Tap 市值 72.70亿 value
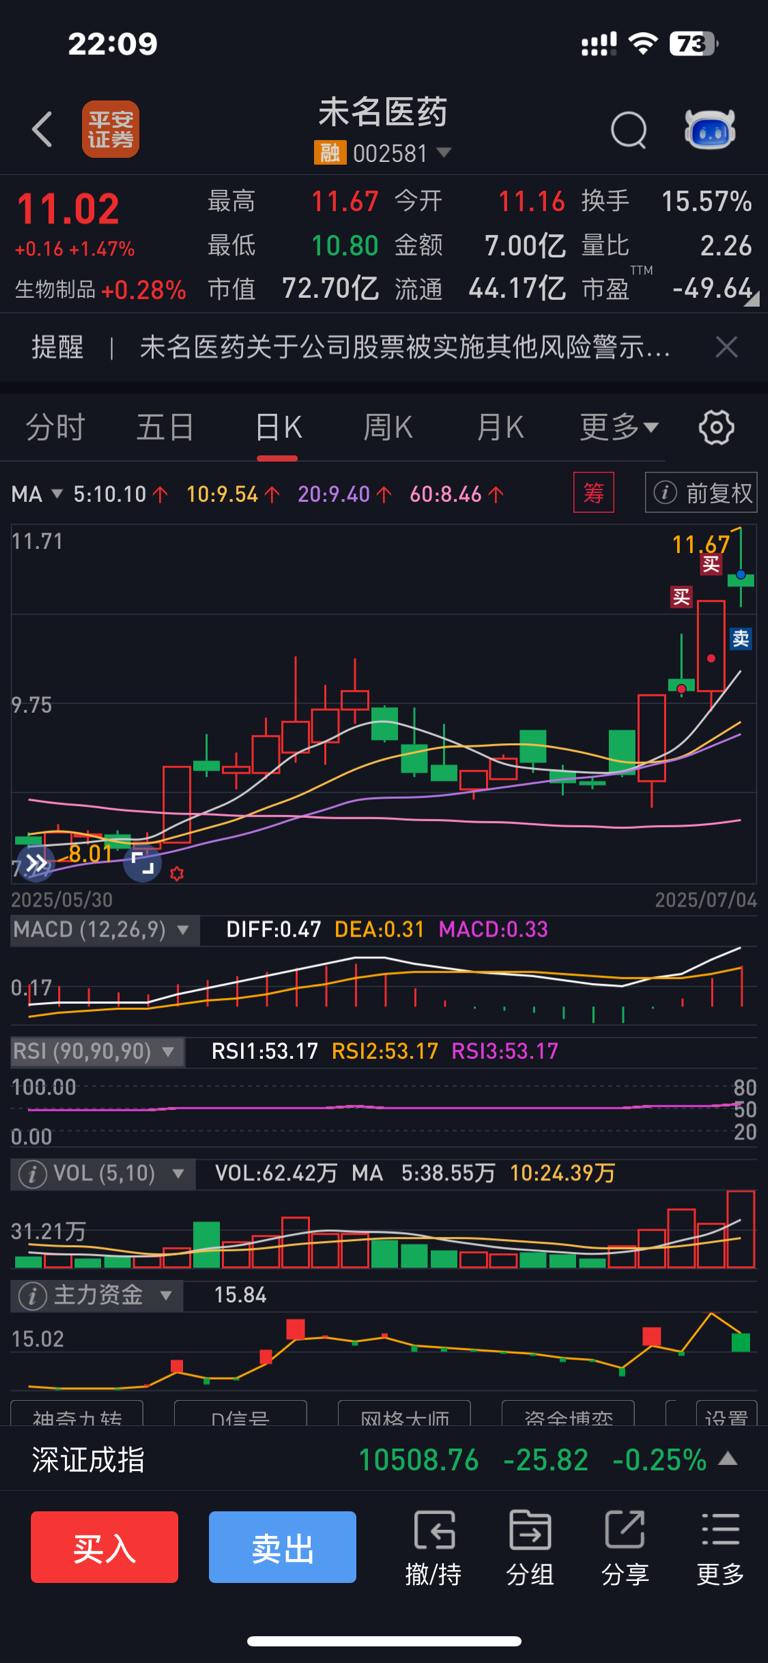The width and height of the screenshot is (768, 1663). click(x=330, y=289)
